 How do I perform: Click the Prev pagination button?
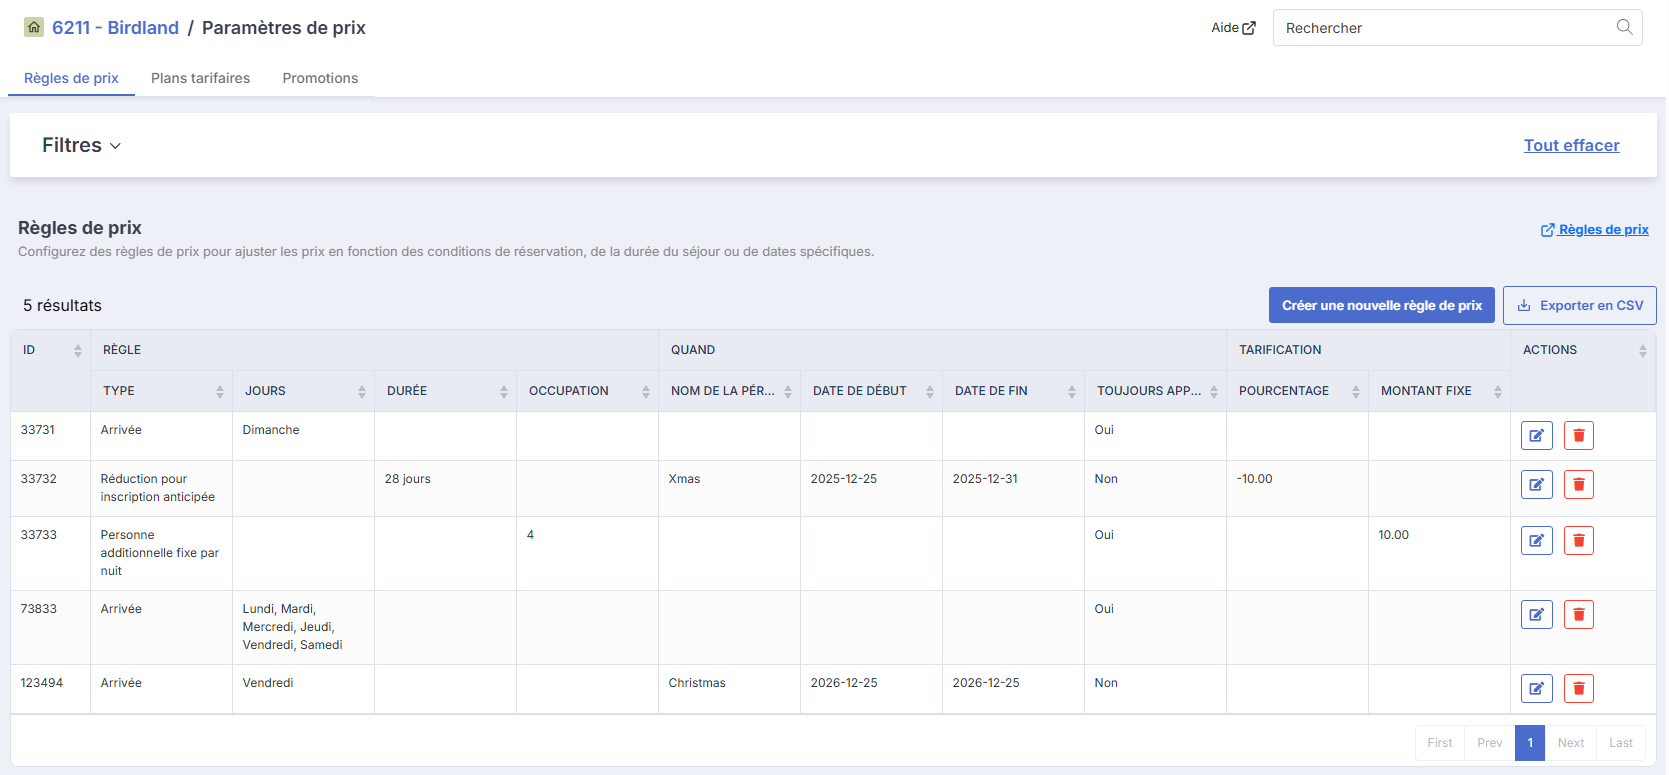1490,743
